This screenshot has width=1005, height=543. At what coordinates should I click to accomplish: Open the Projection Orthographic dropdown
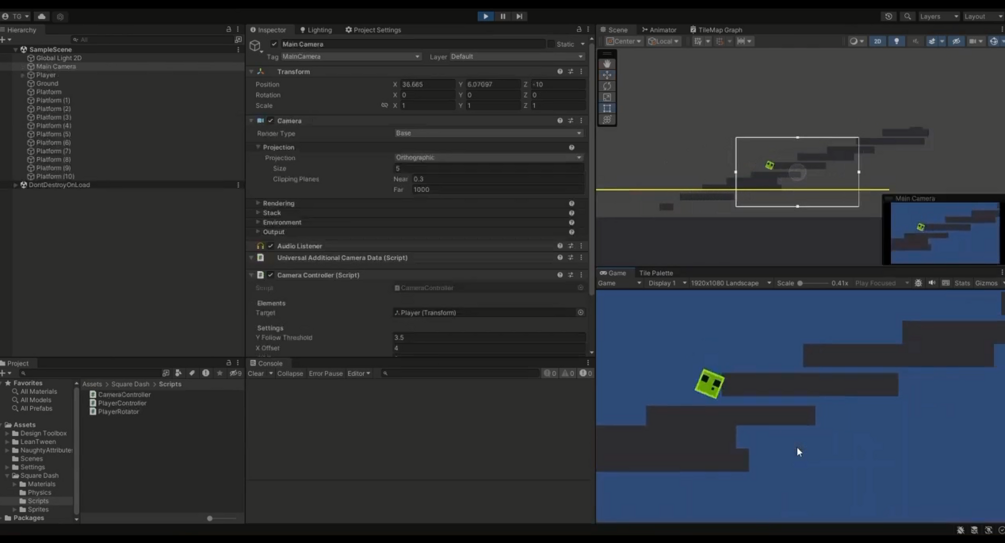(488, 158)
